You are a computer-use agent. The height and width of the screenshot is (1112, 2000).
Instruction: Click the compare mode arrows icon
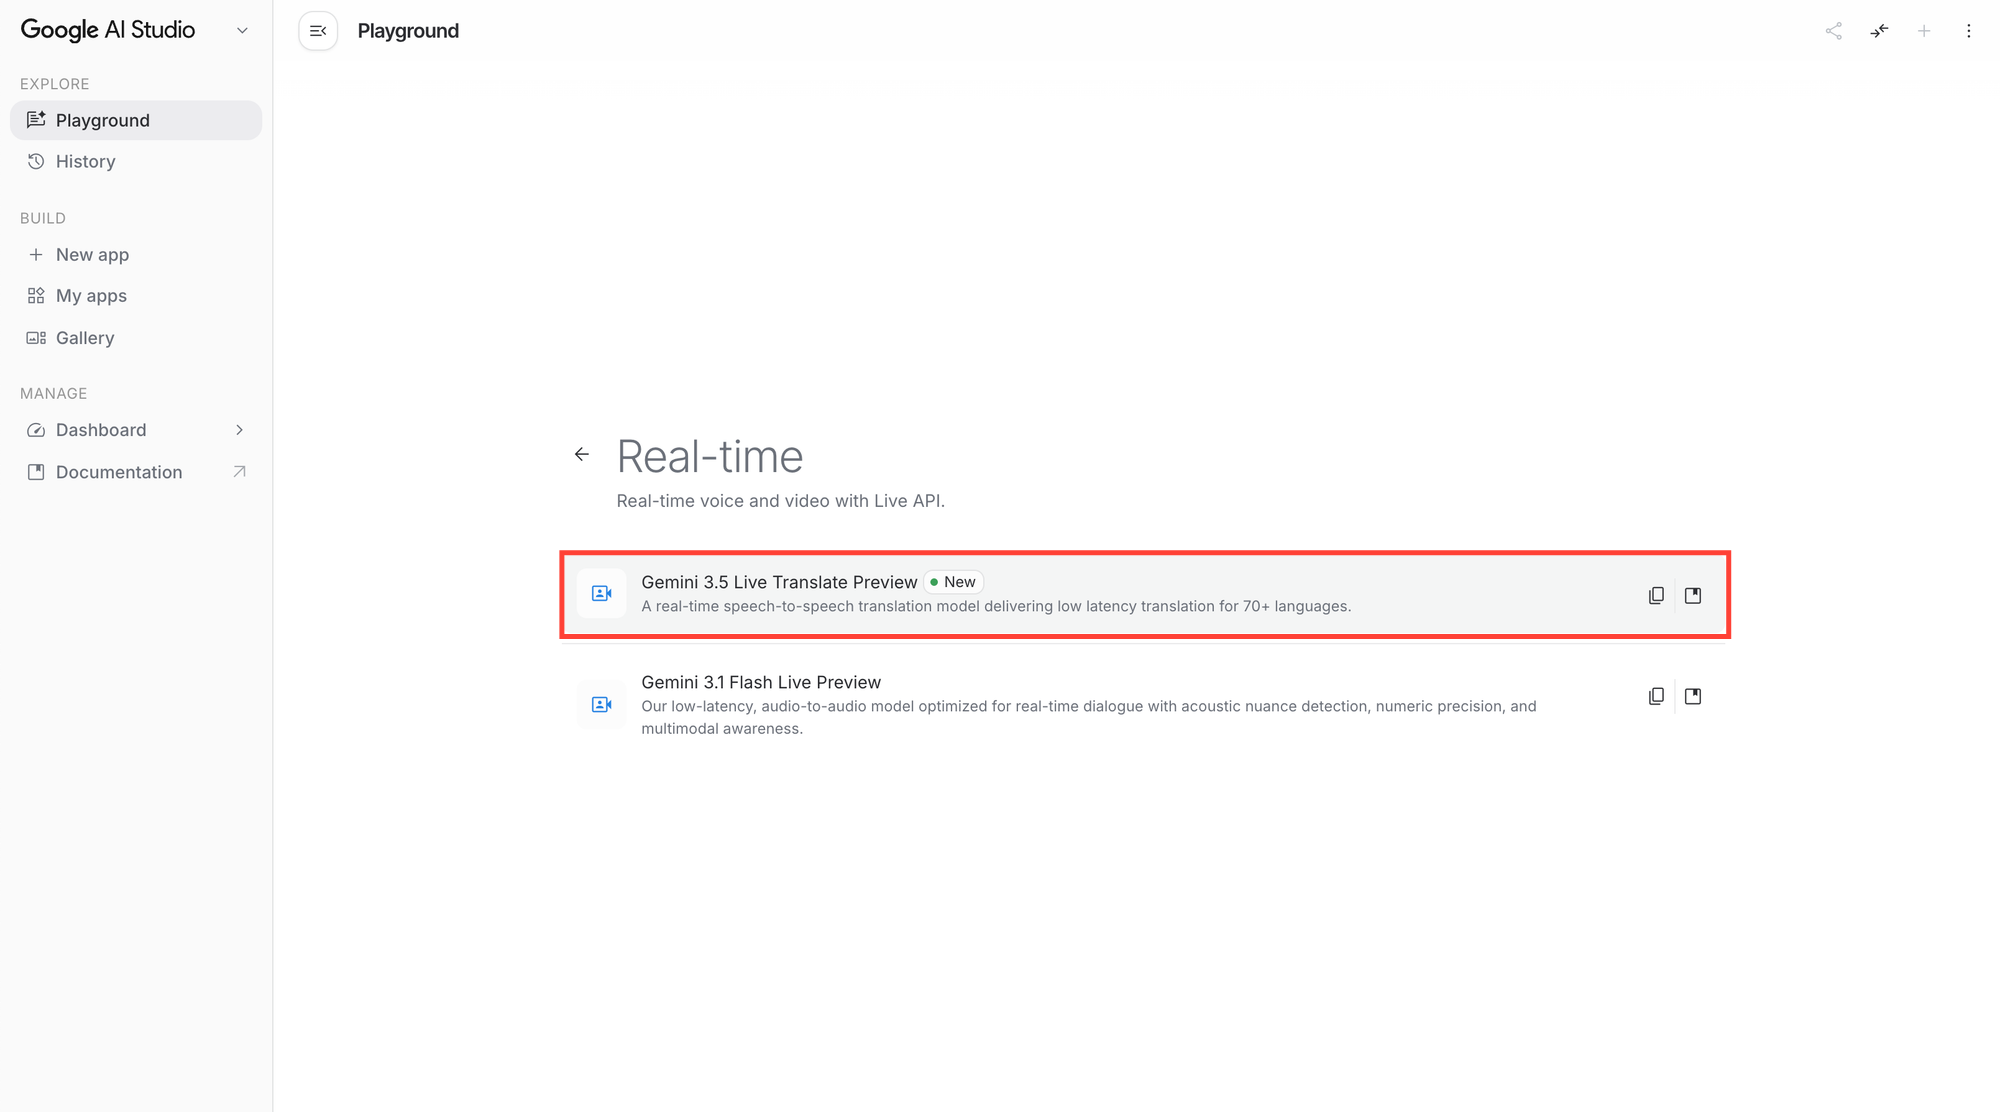click(1879, 31)
